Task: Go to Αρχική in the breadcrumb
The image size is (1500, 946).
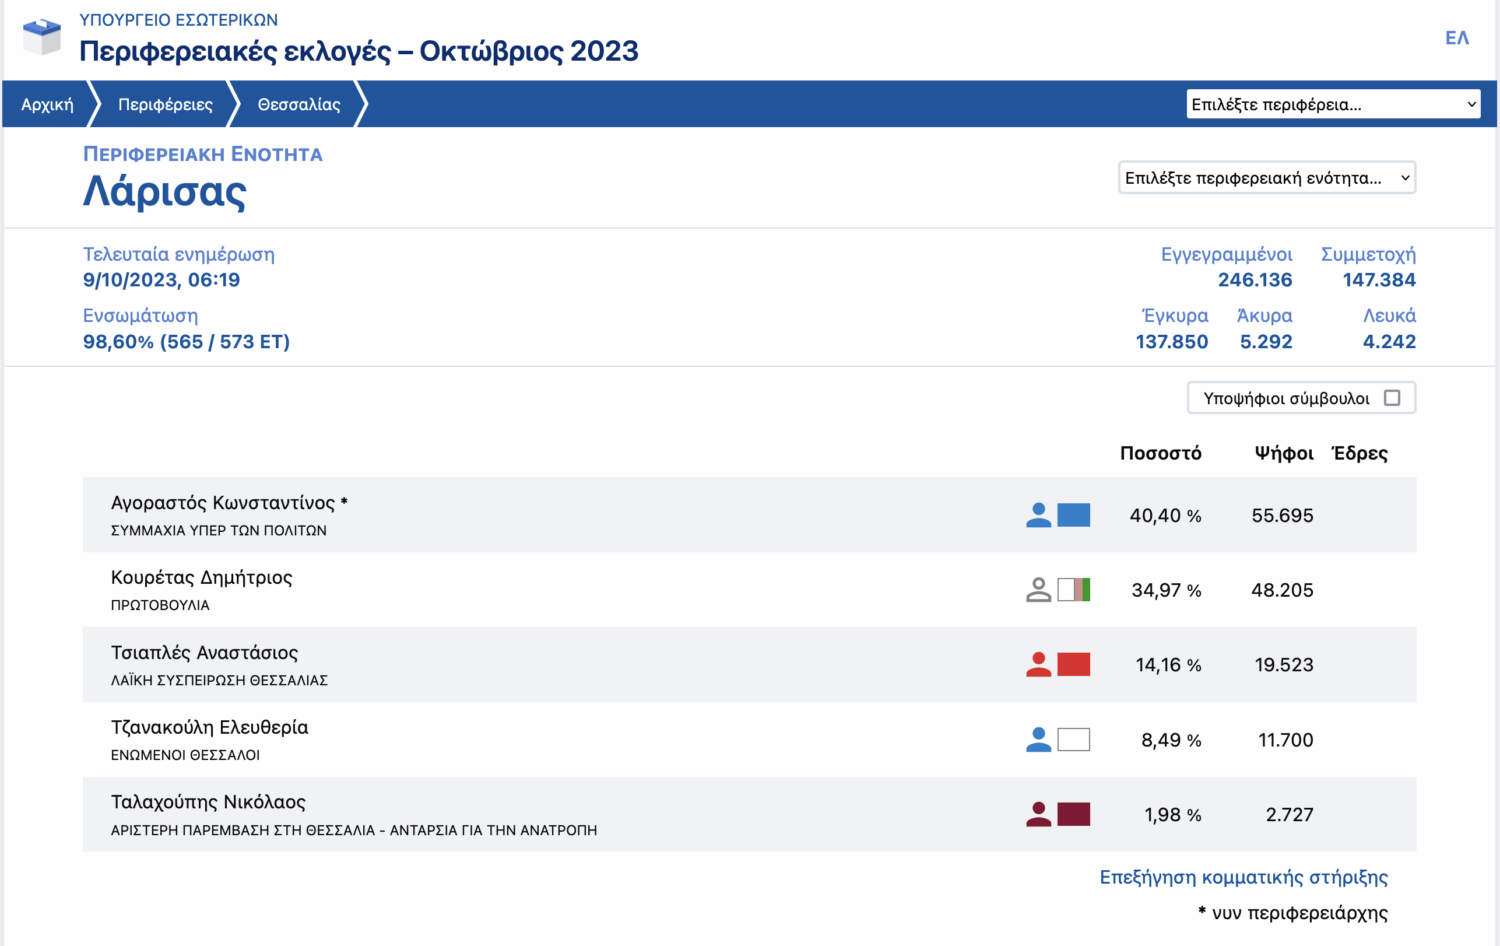Action: tap(47, 104)
